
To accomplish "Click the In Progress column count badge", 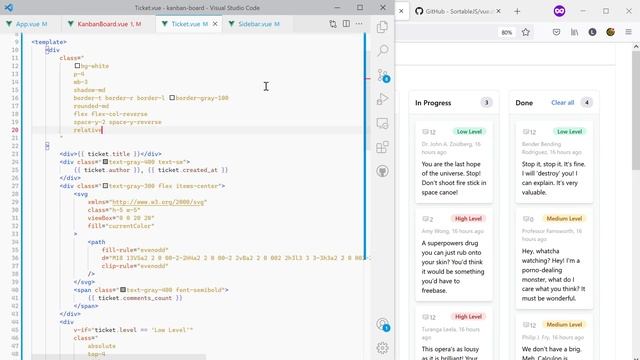I will click(x=486, y=102).
